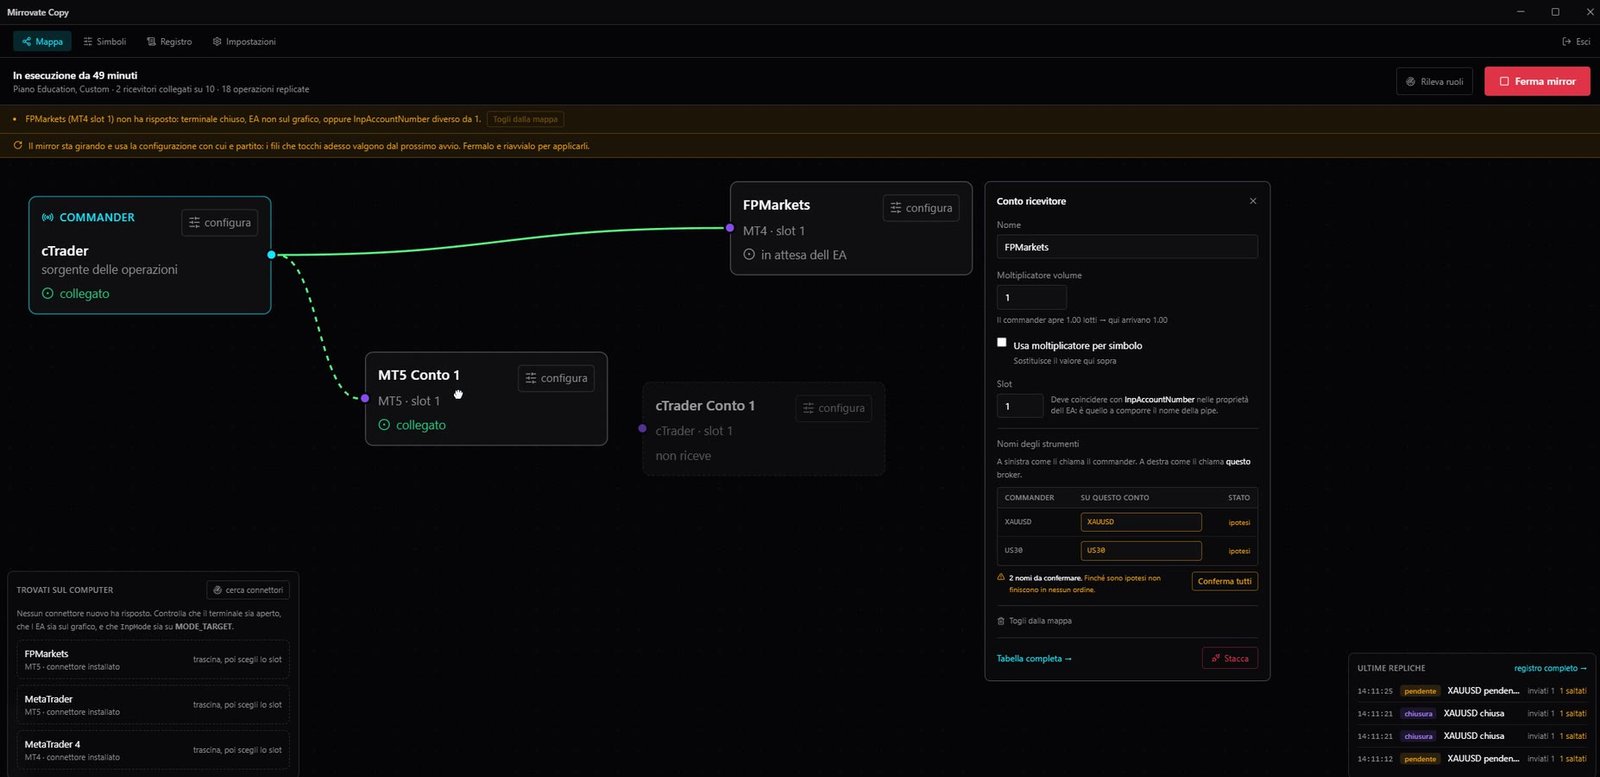The height and width of the screenshot is (777, 1600).
Task: Select the FPMarkets MT5 connector row
Action: coord(153,660)
